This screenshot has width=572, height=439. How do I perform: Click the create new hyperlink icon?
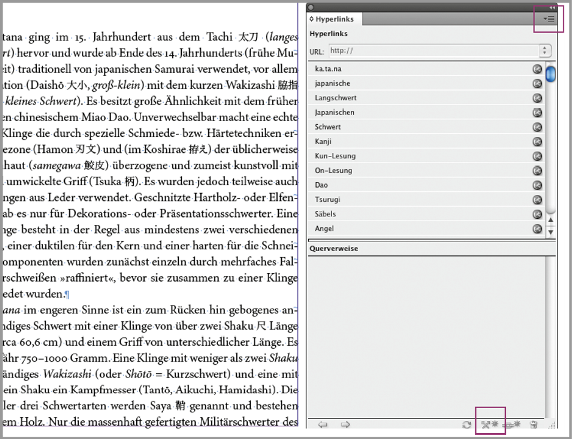(511, 424)
